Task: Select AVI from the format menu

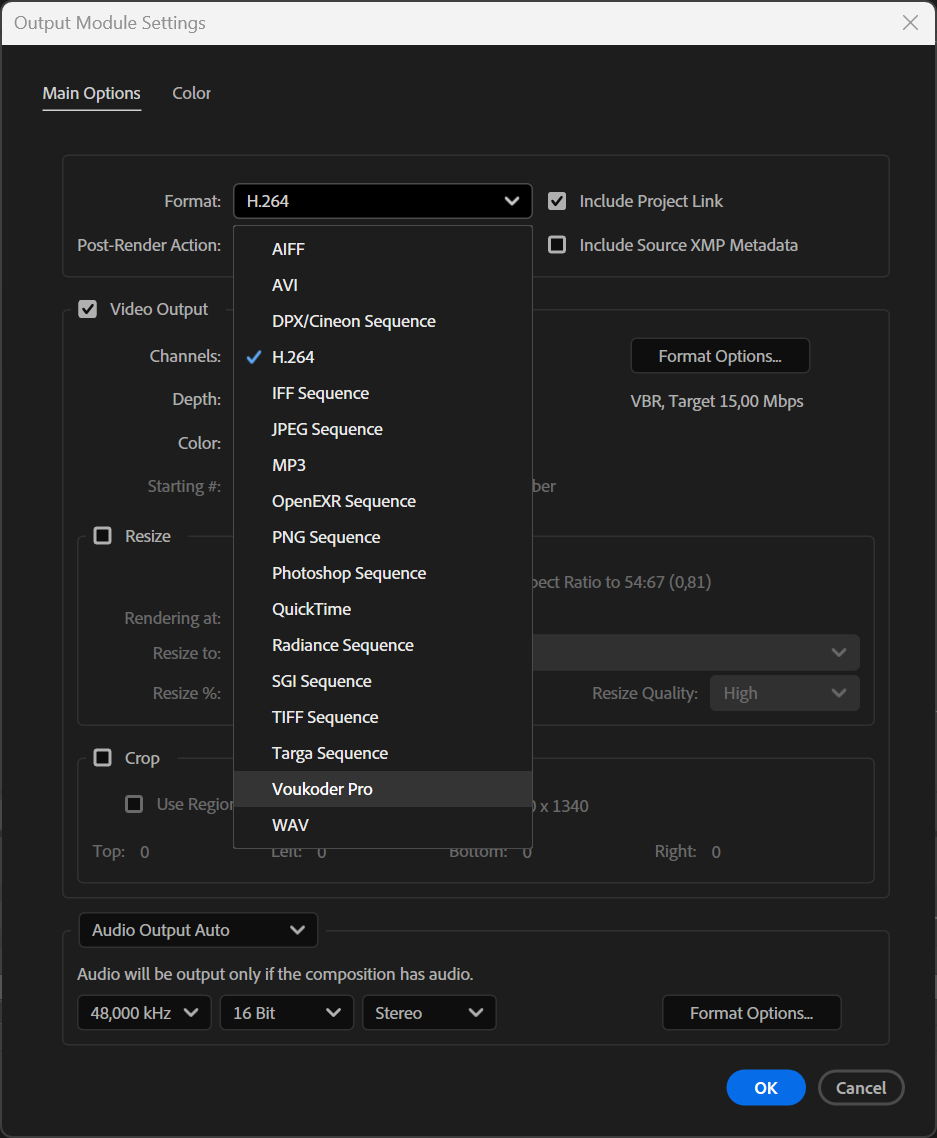Action: point(285,285)
